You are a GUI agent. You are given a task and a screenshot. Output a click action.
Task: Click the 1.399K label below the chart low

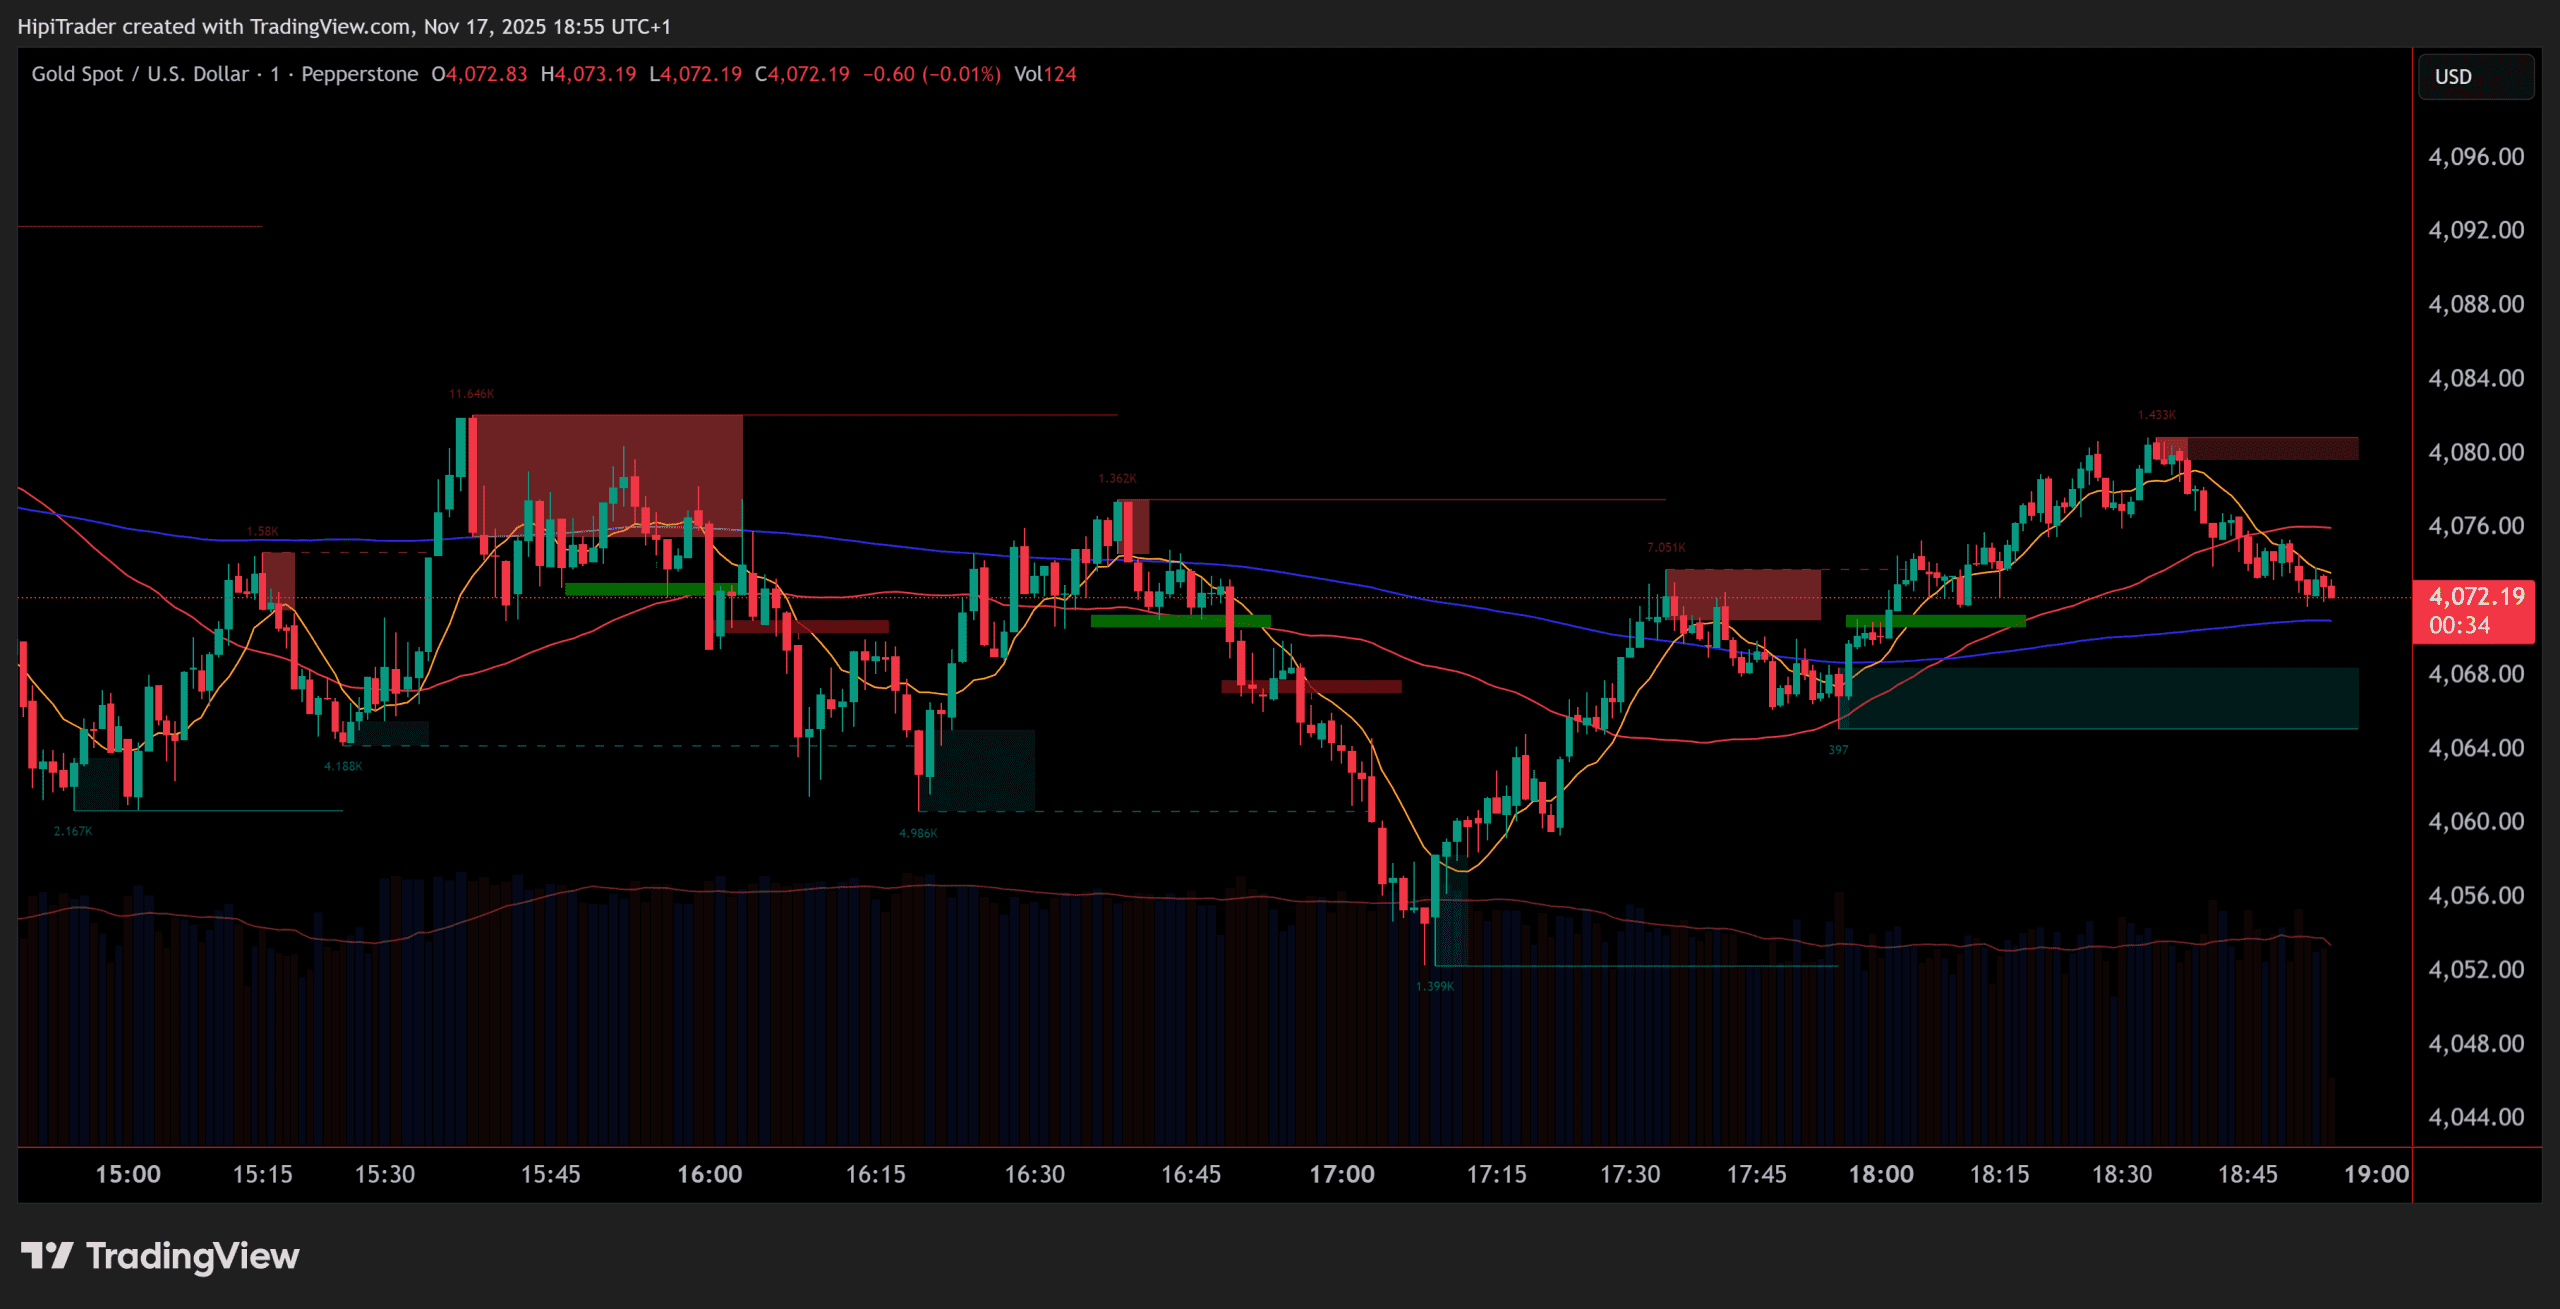(1435, 986)
